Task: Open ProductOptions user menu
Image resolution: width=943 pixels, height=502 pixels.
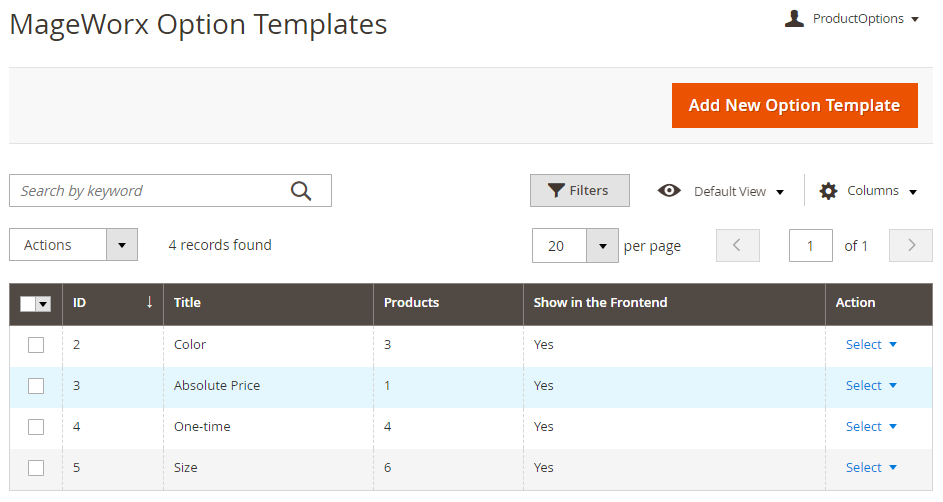Action: coord(866,19)
